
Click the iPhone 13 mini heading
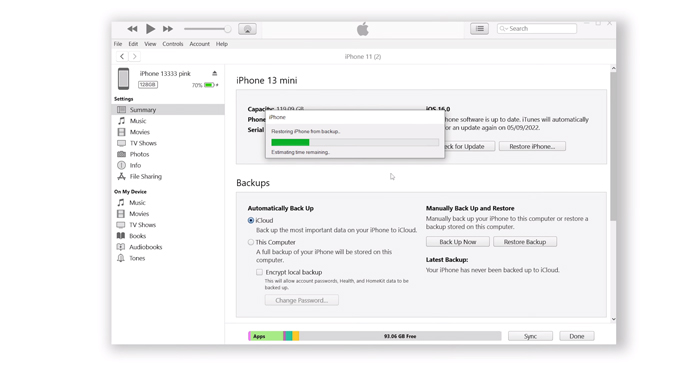pos(267,80)
